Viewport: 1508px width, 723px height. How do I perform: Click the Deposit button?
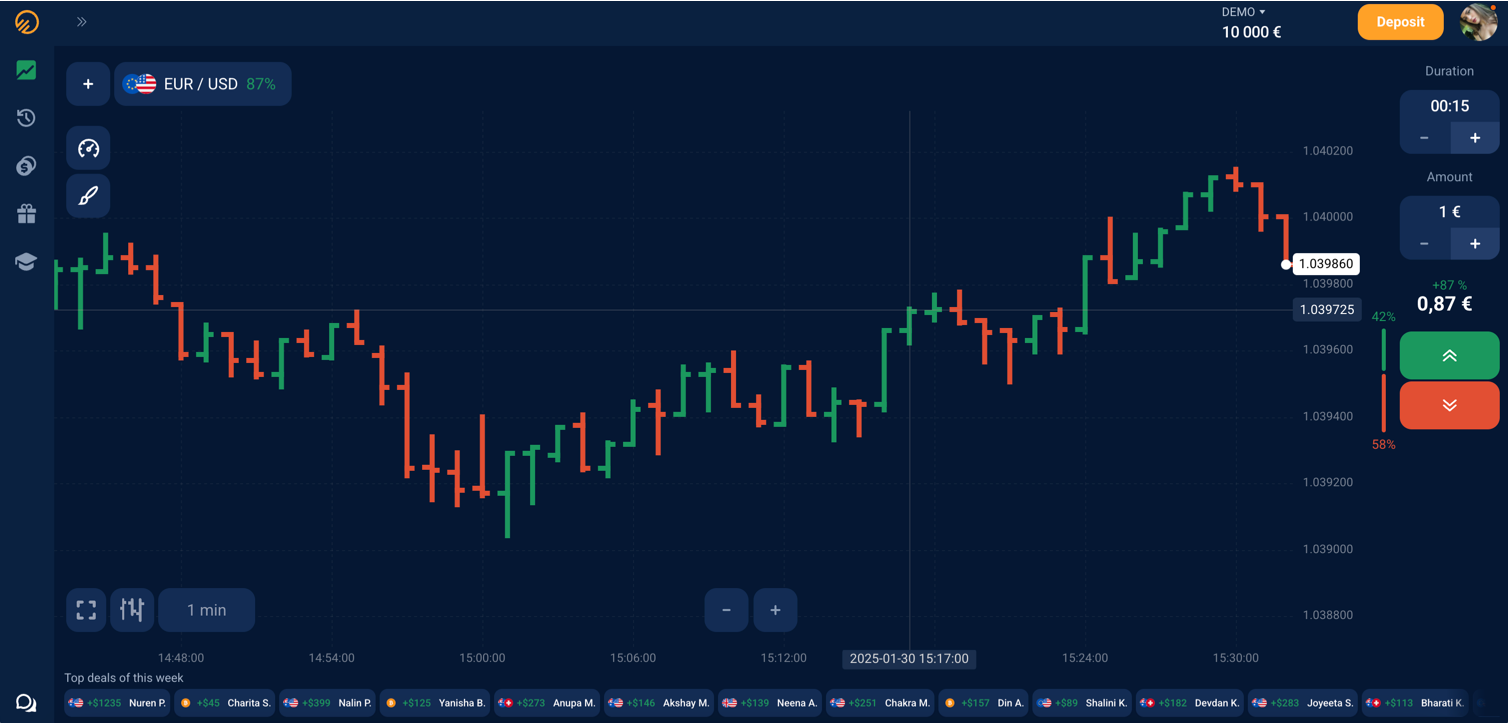pos(1400,22)
